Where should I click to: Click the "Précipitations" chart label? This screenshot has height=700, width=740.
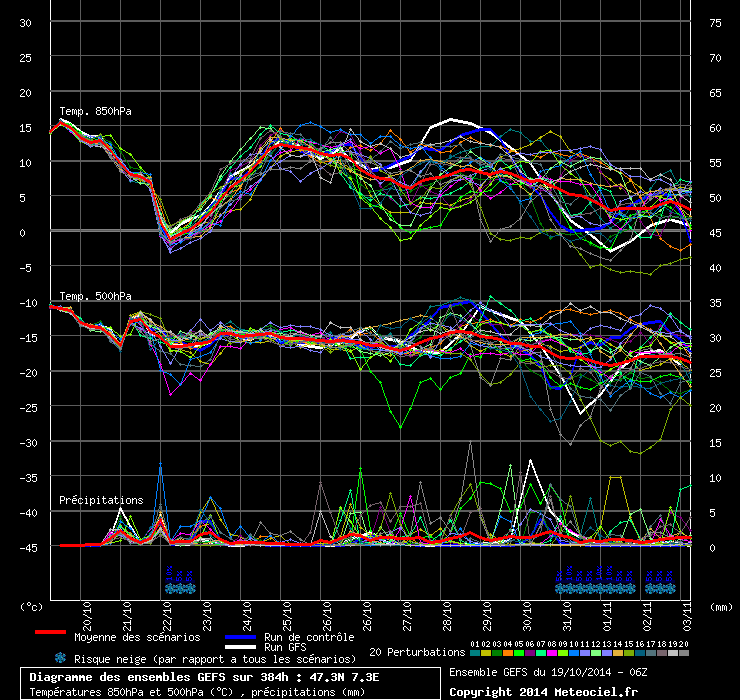click(100, 499)
